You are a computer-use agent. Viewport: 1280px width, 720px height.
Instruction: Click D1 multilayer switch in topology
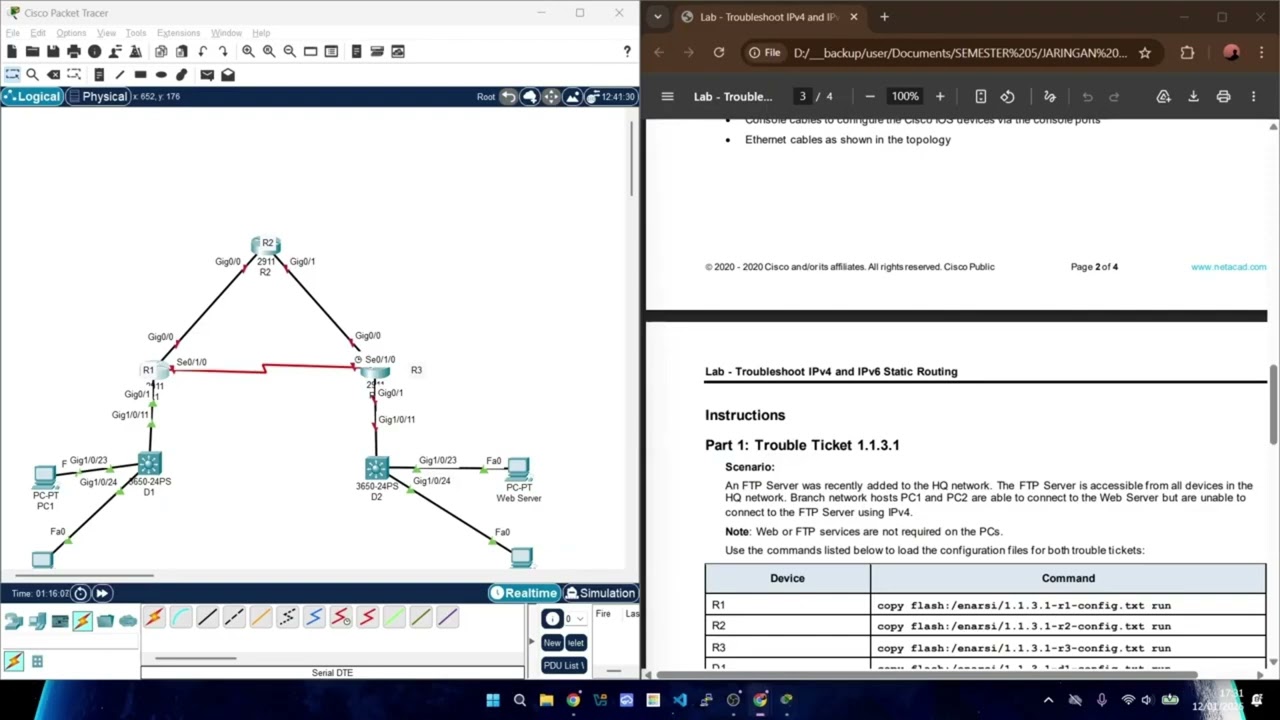(150, 463)
